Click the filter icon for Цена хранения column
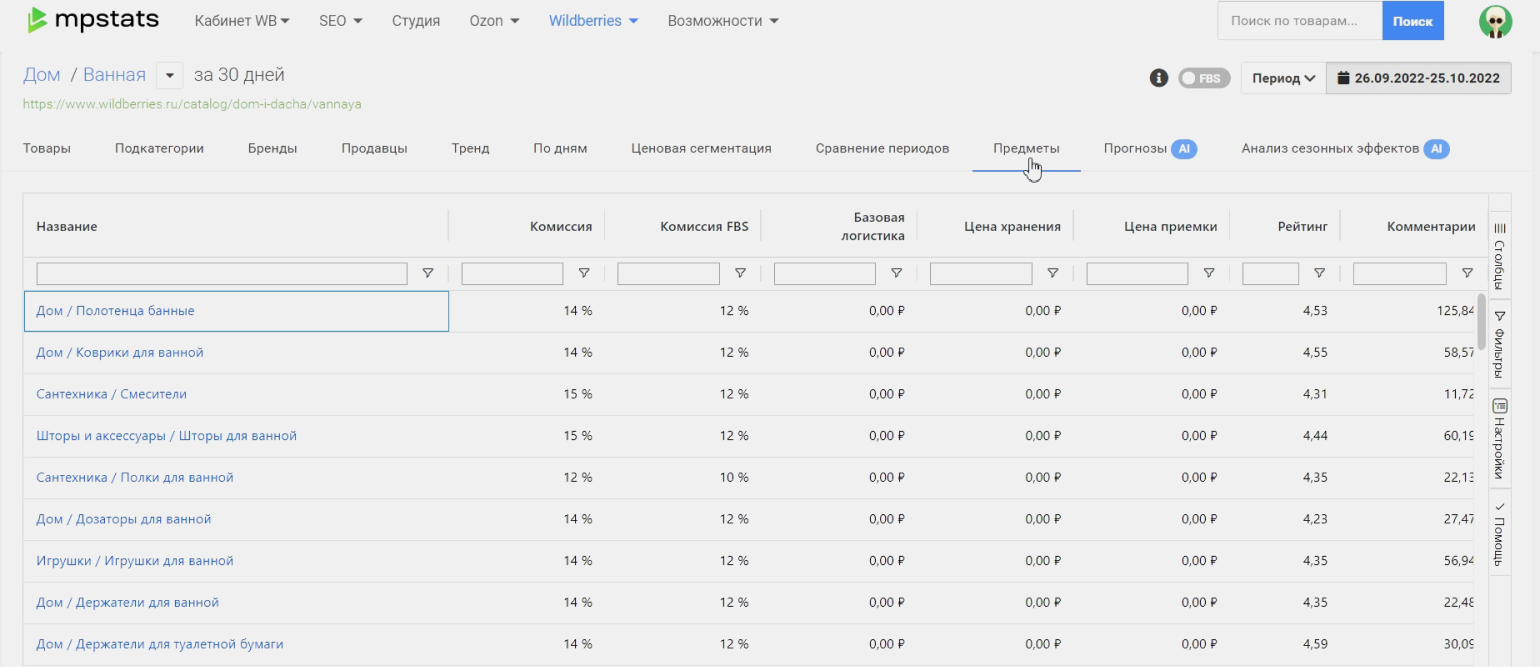 (x=1052, y=273)
